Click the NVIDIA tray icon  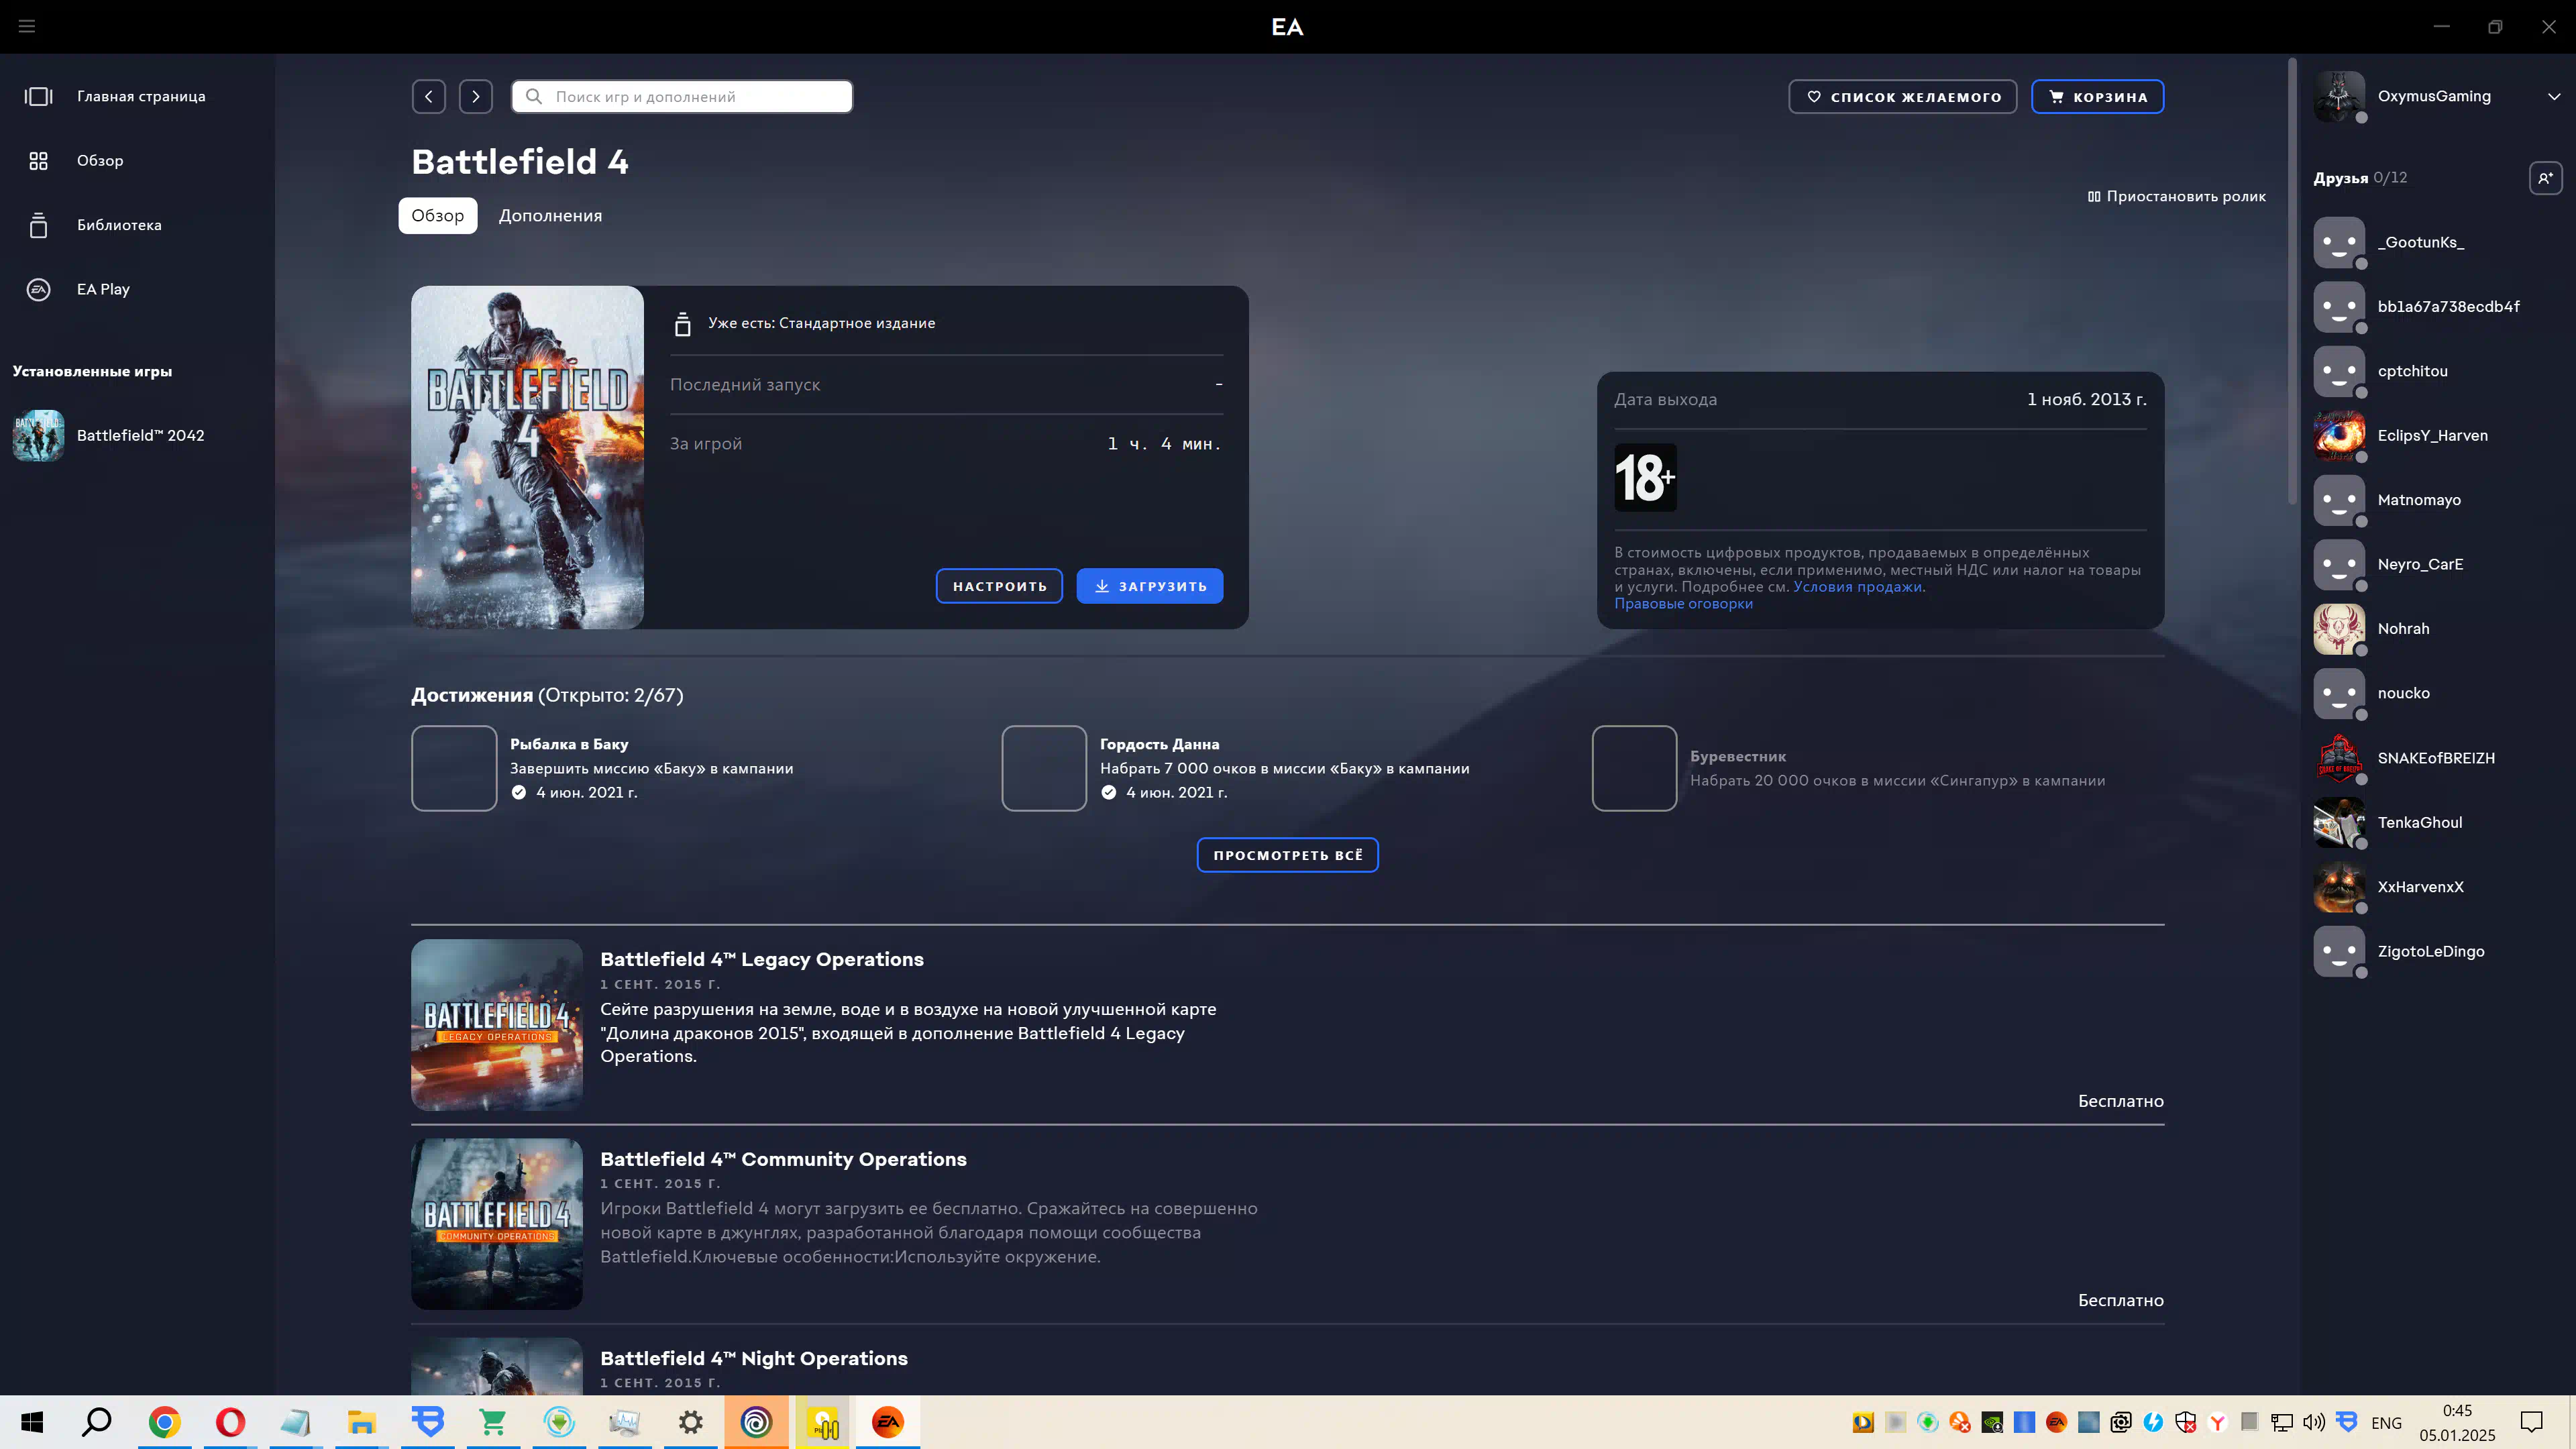pyautogui.click(x=1992, y=1422)
